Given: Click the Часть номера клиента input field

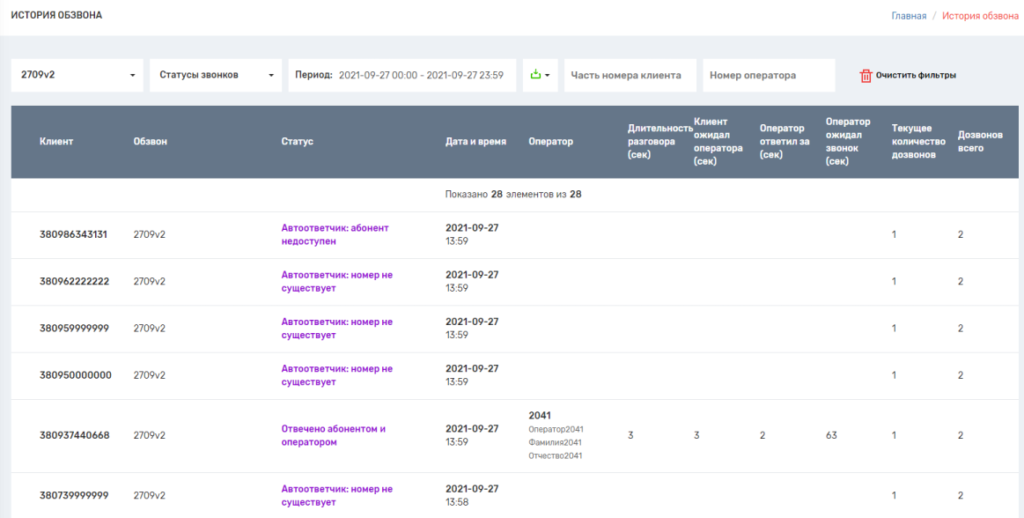Looking at the screenshot, I should (x=630, y=75).
